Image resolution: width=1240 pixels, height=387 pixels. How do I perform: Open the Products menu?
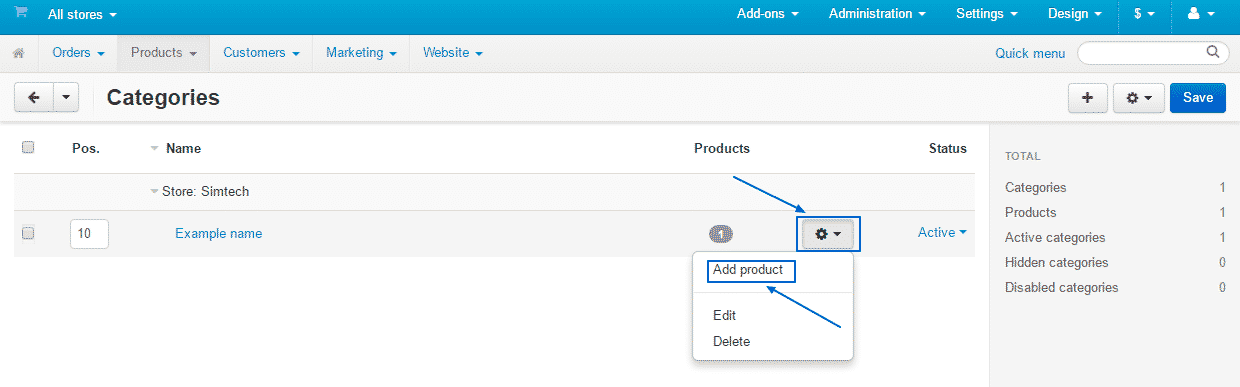pos(163,53)
